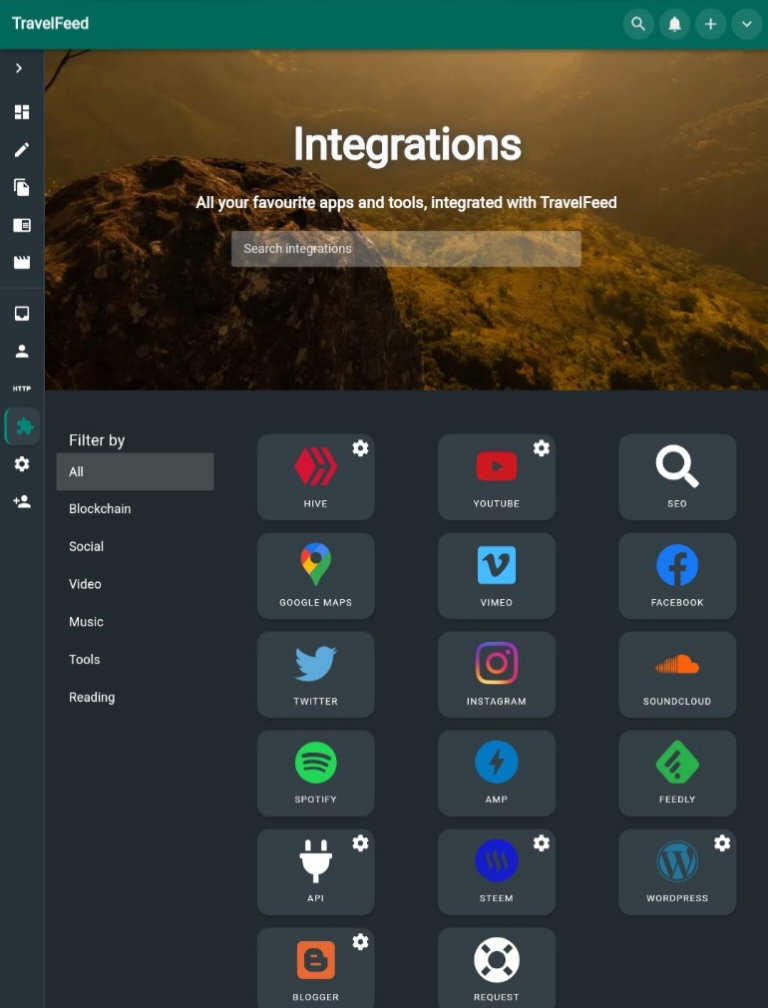Open the Spotify integration card
This screenshot has height=1008, width=768.
click(x=316, y=773)
